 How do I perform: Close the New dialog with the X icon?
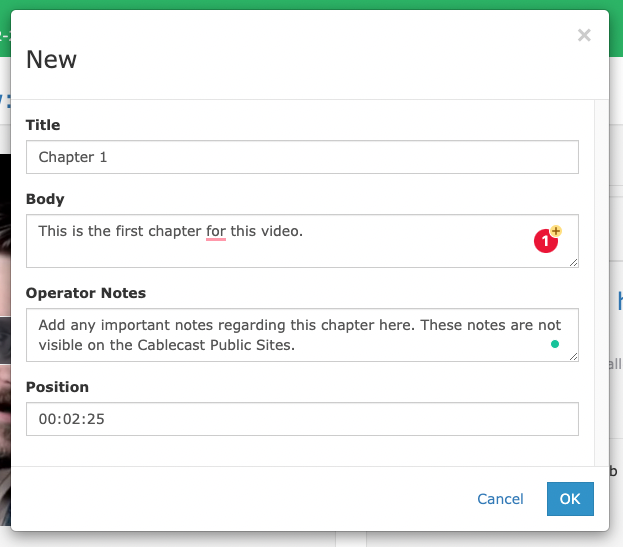click(584, 35)
